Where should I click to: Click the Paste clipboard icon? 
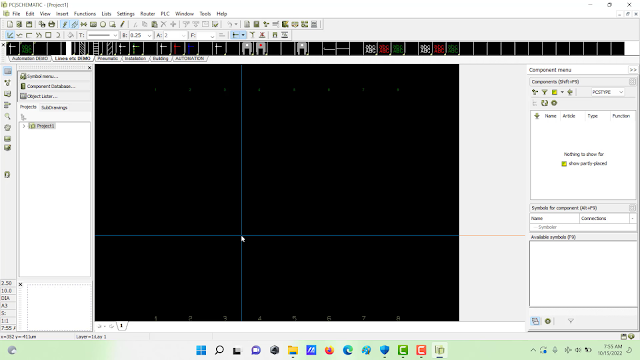point(154,24)
